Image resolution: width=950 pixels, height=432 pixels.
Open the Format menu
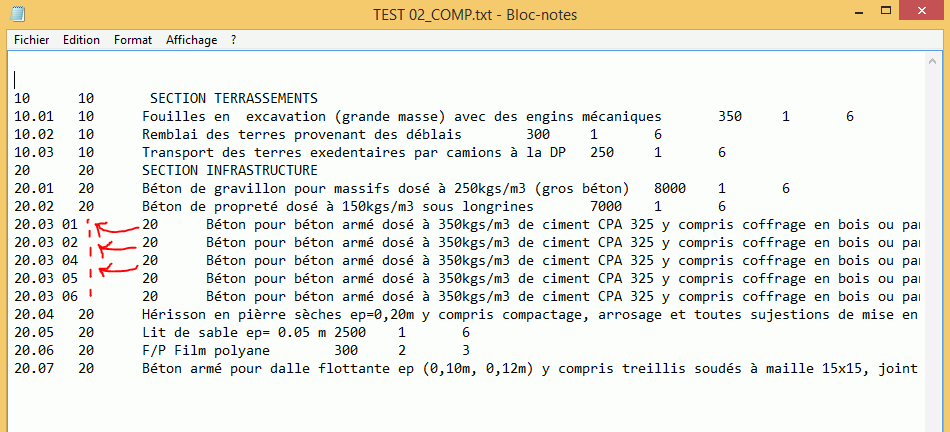[x=133, y=40]
